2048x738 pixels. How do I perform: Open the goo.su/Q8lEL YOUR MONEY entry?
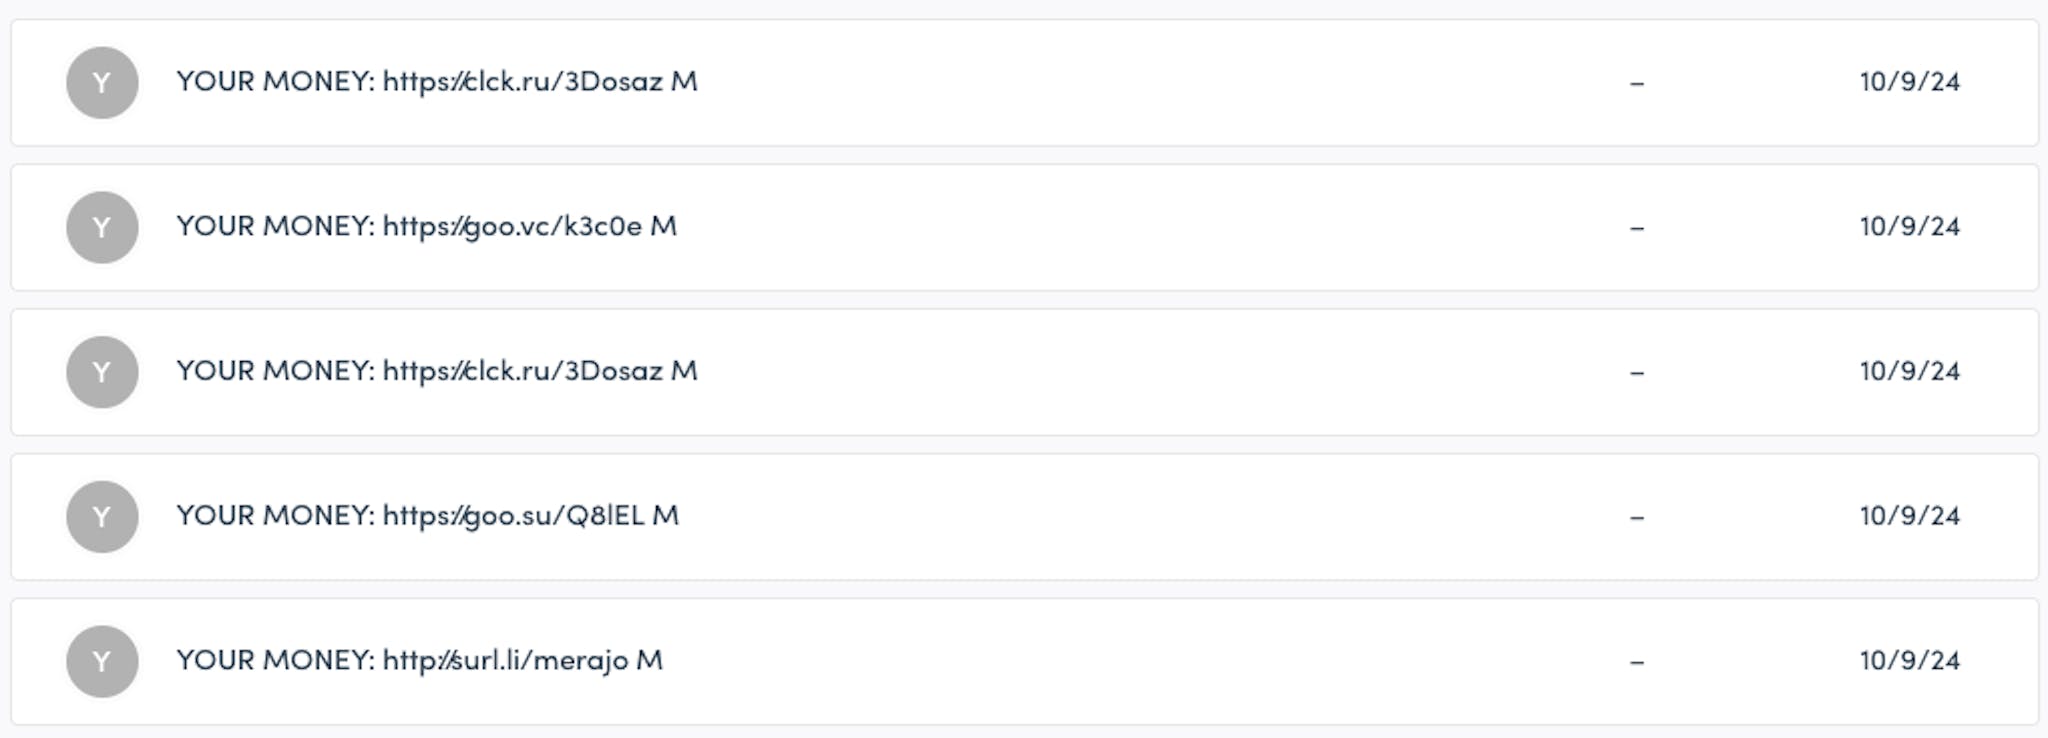(426, 516)
